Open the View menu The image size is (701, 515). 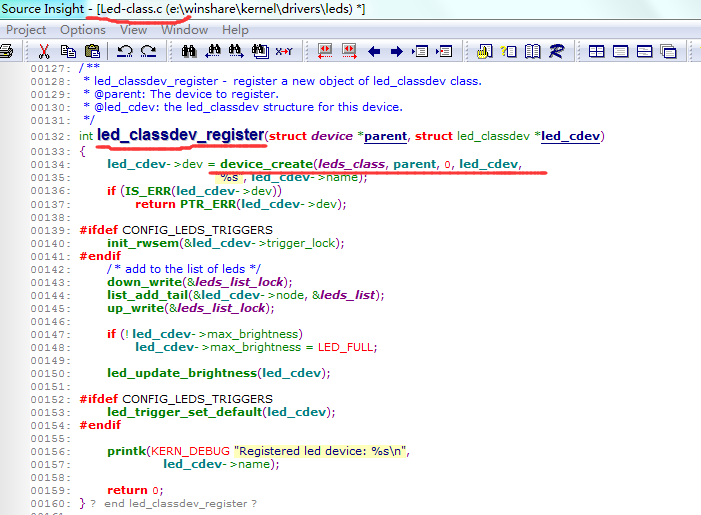click(x=133, y=30)
